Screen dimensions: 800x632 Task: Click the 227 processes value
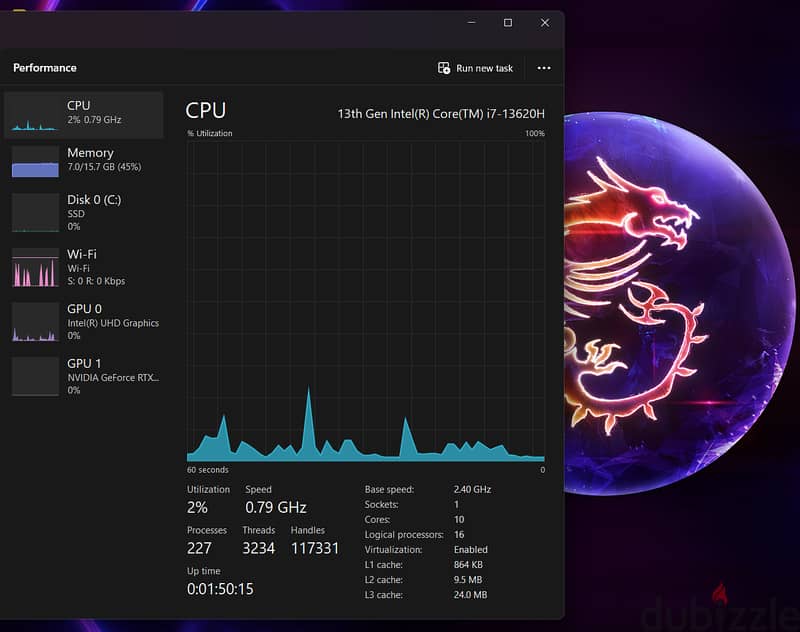[199, 548]
